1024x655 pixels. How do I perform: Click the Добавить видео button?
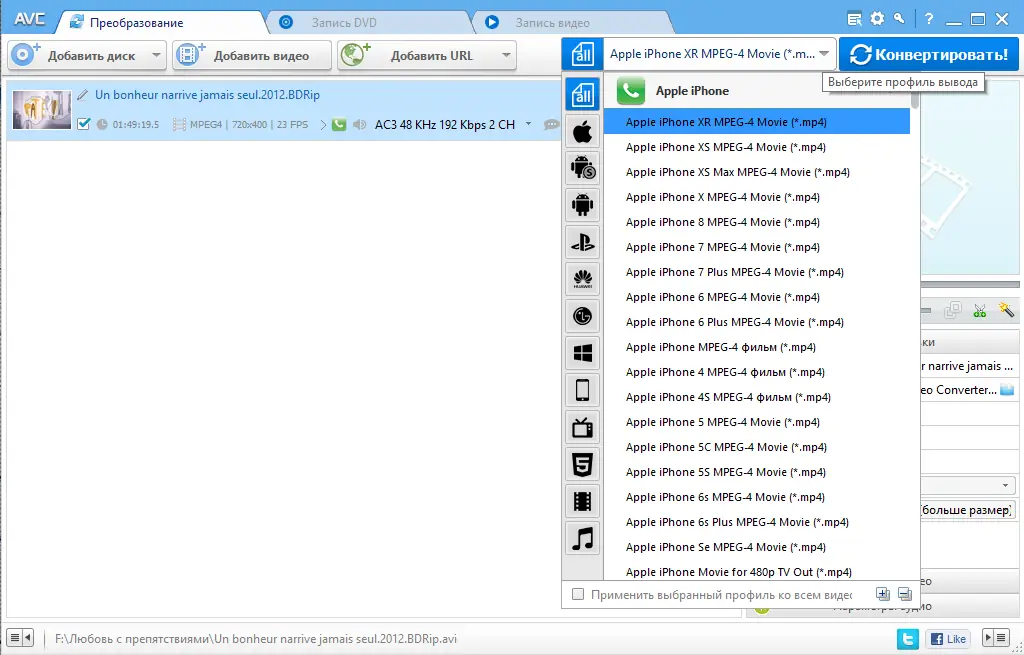[x=252, y=56]
